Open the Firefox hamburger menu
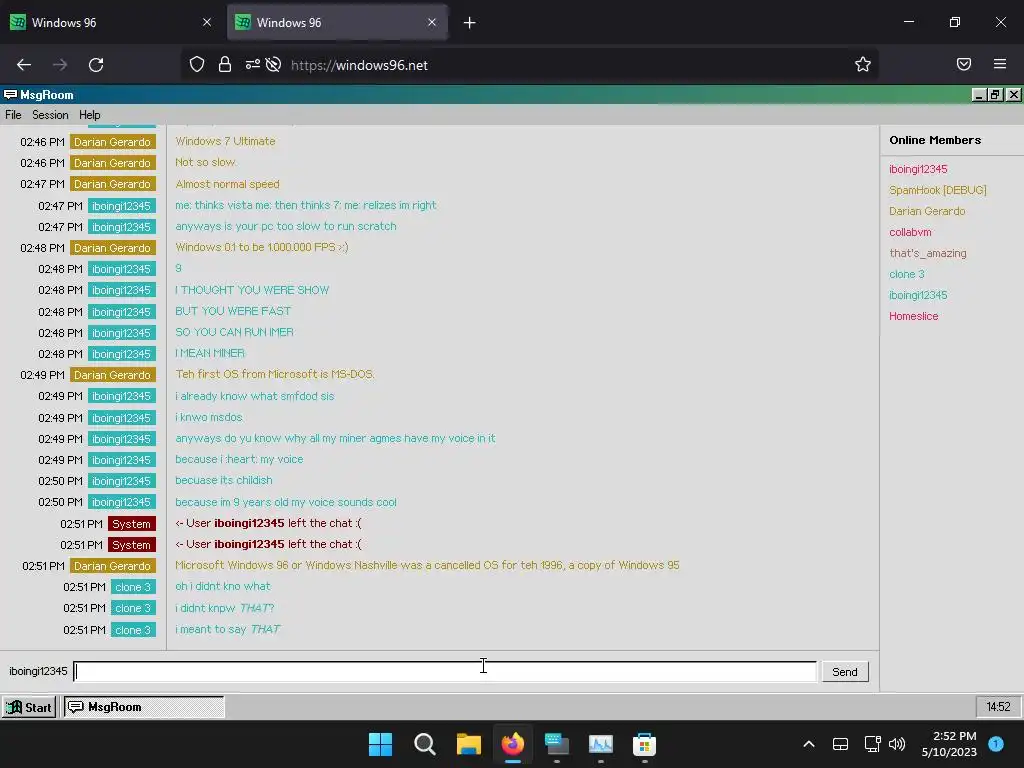 click(1000, 64)
